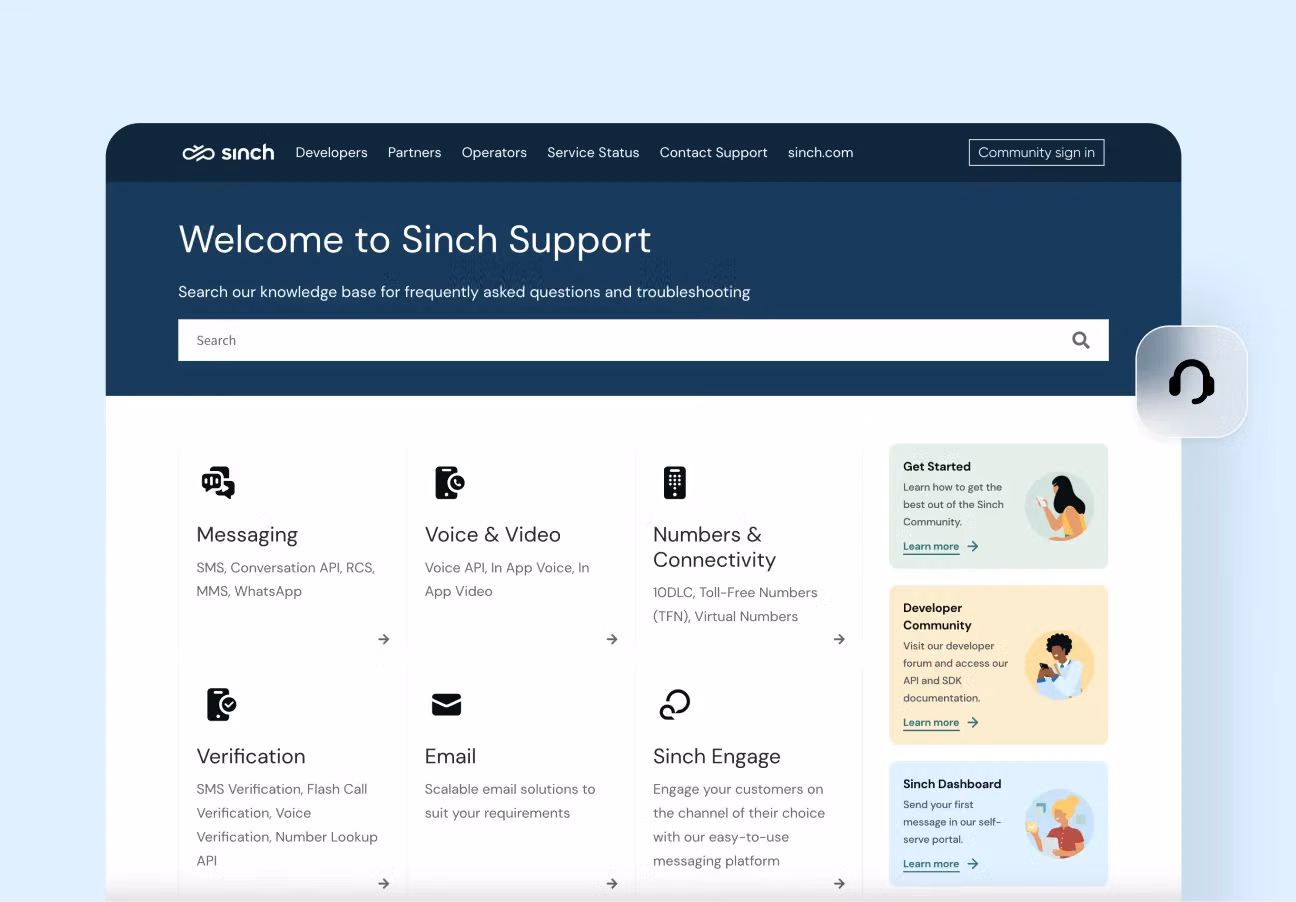The width and height of the screenshot is (1296, 902).
Task: Click the arrow on the Email card
Action: (611, 883)
